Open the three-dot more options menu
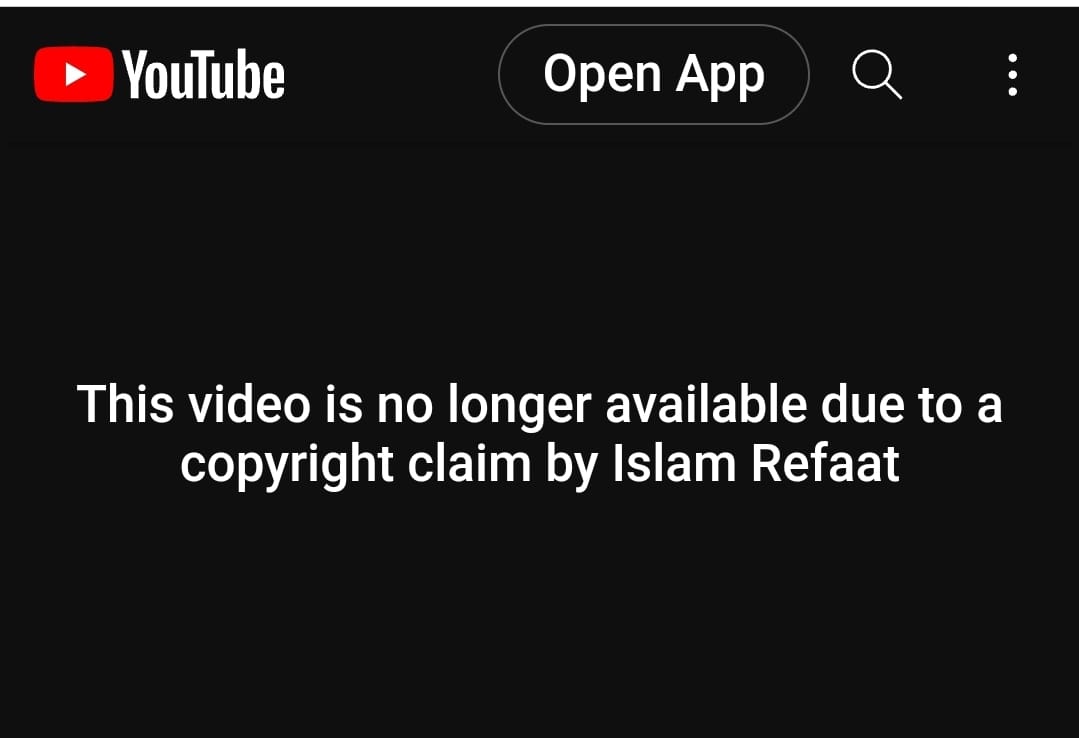Image resolution: width=1079 pixels, height=738 pixels. (x=1012, y=74)
